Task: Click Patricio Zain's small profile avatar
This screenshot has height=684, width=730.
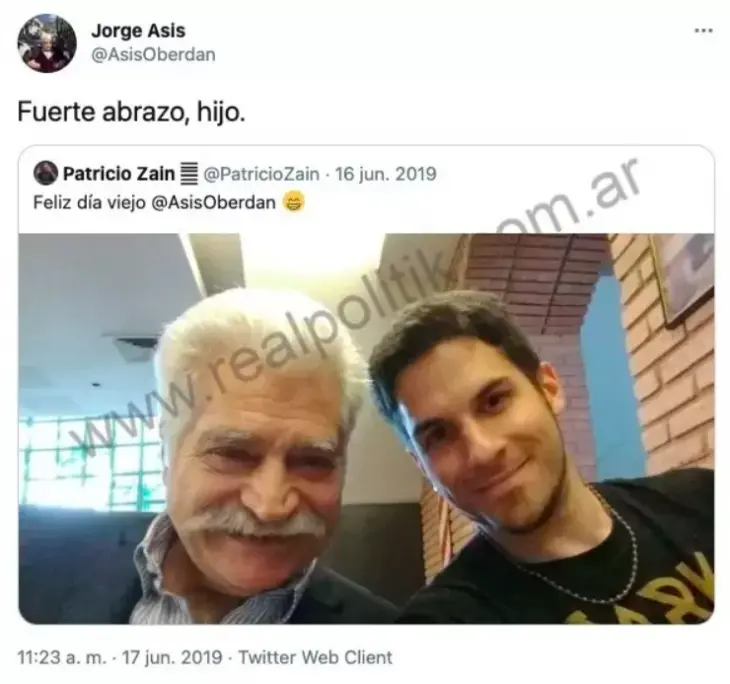Action: pyautogui.click(x=46, y=173)
